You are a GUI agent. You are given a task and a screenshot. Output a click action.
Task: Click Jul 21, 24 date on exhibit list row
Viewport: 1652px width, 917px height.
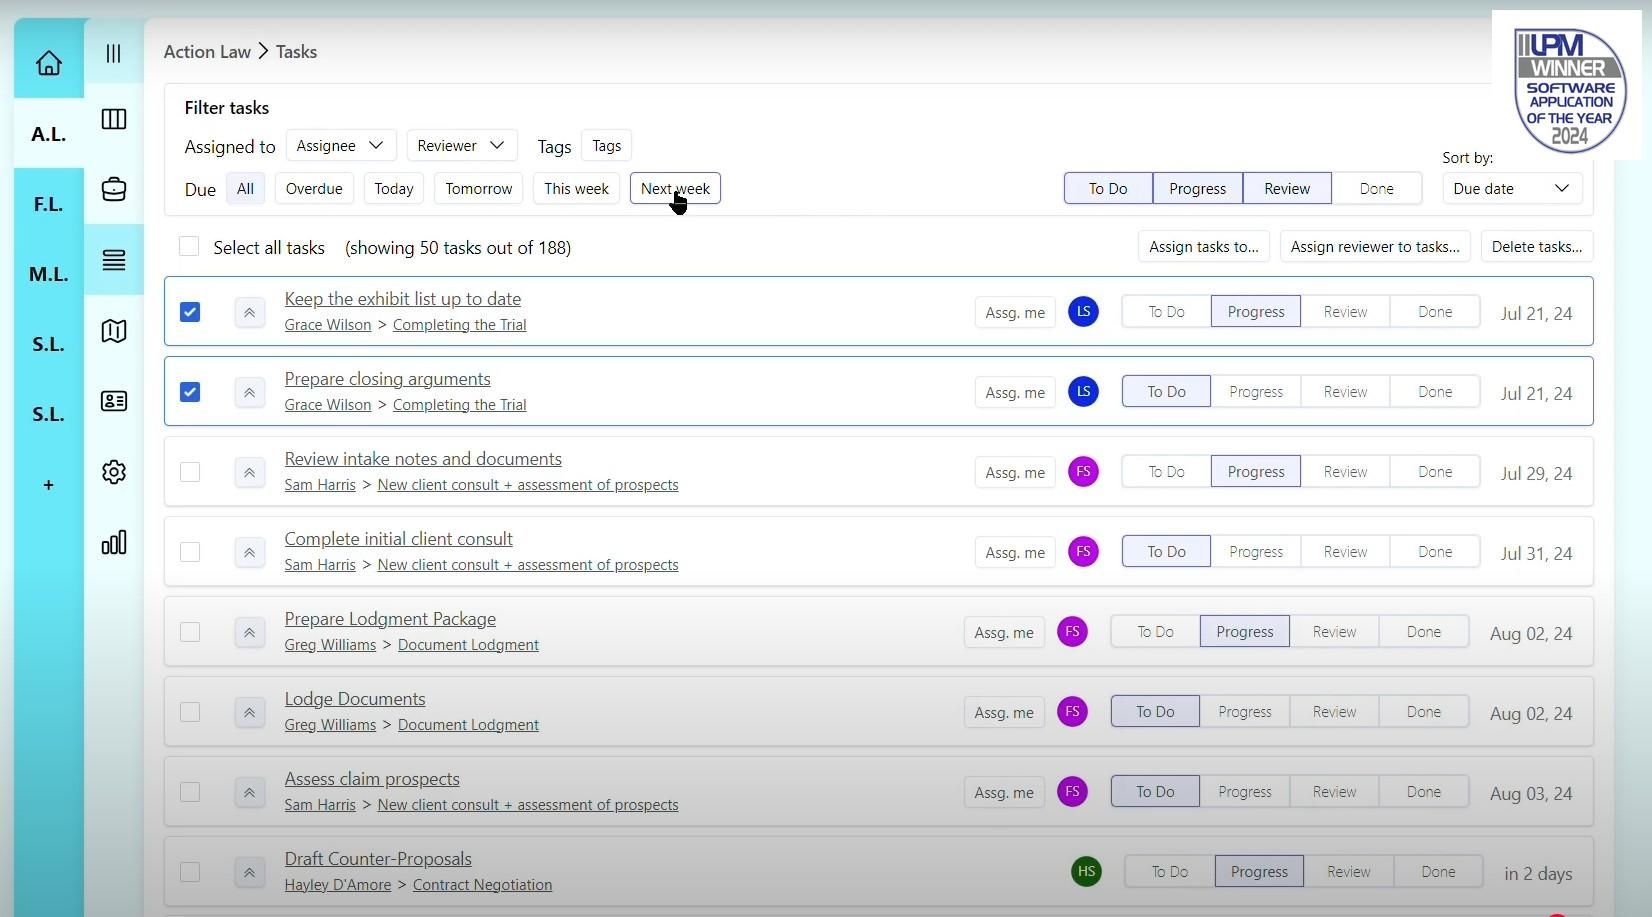tap(1536, 314)
